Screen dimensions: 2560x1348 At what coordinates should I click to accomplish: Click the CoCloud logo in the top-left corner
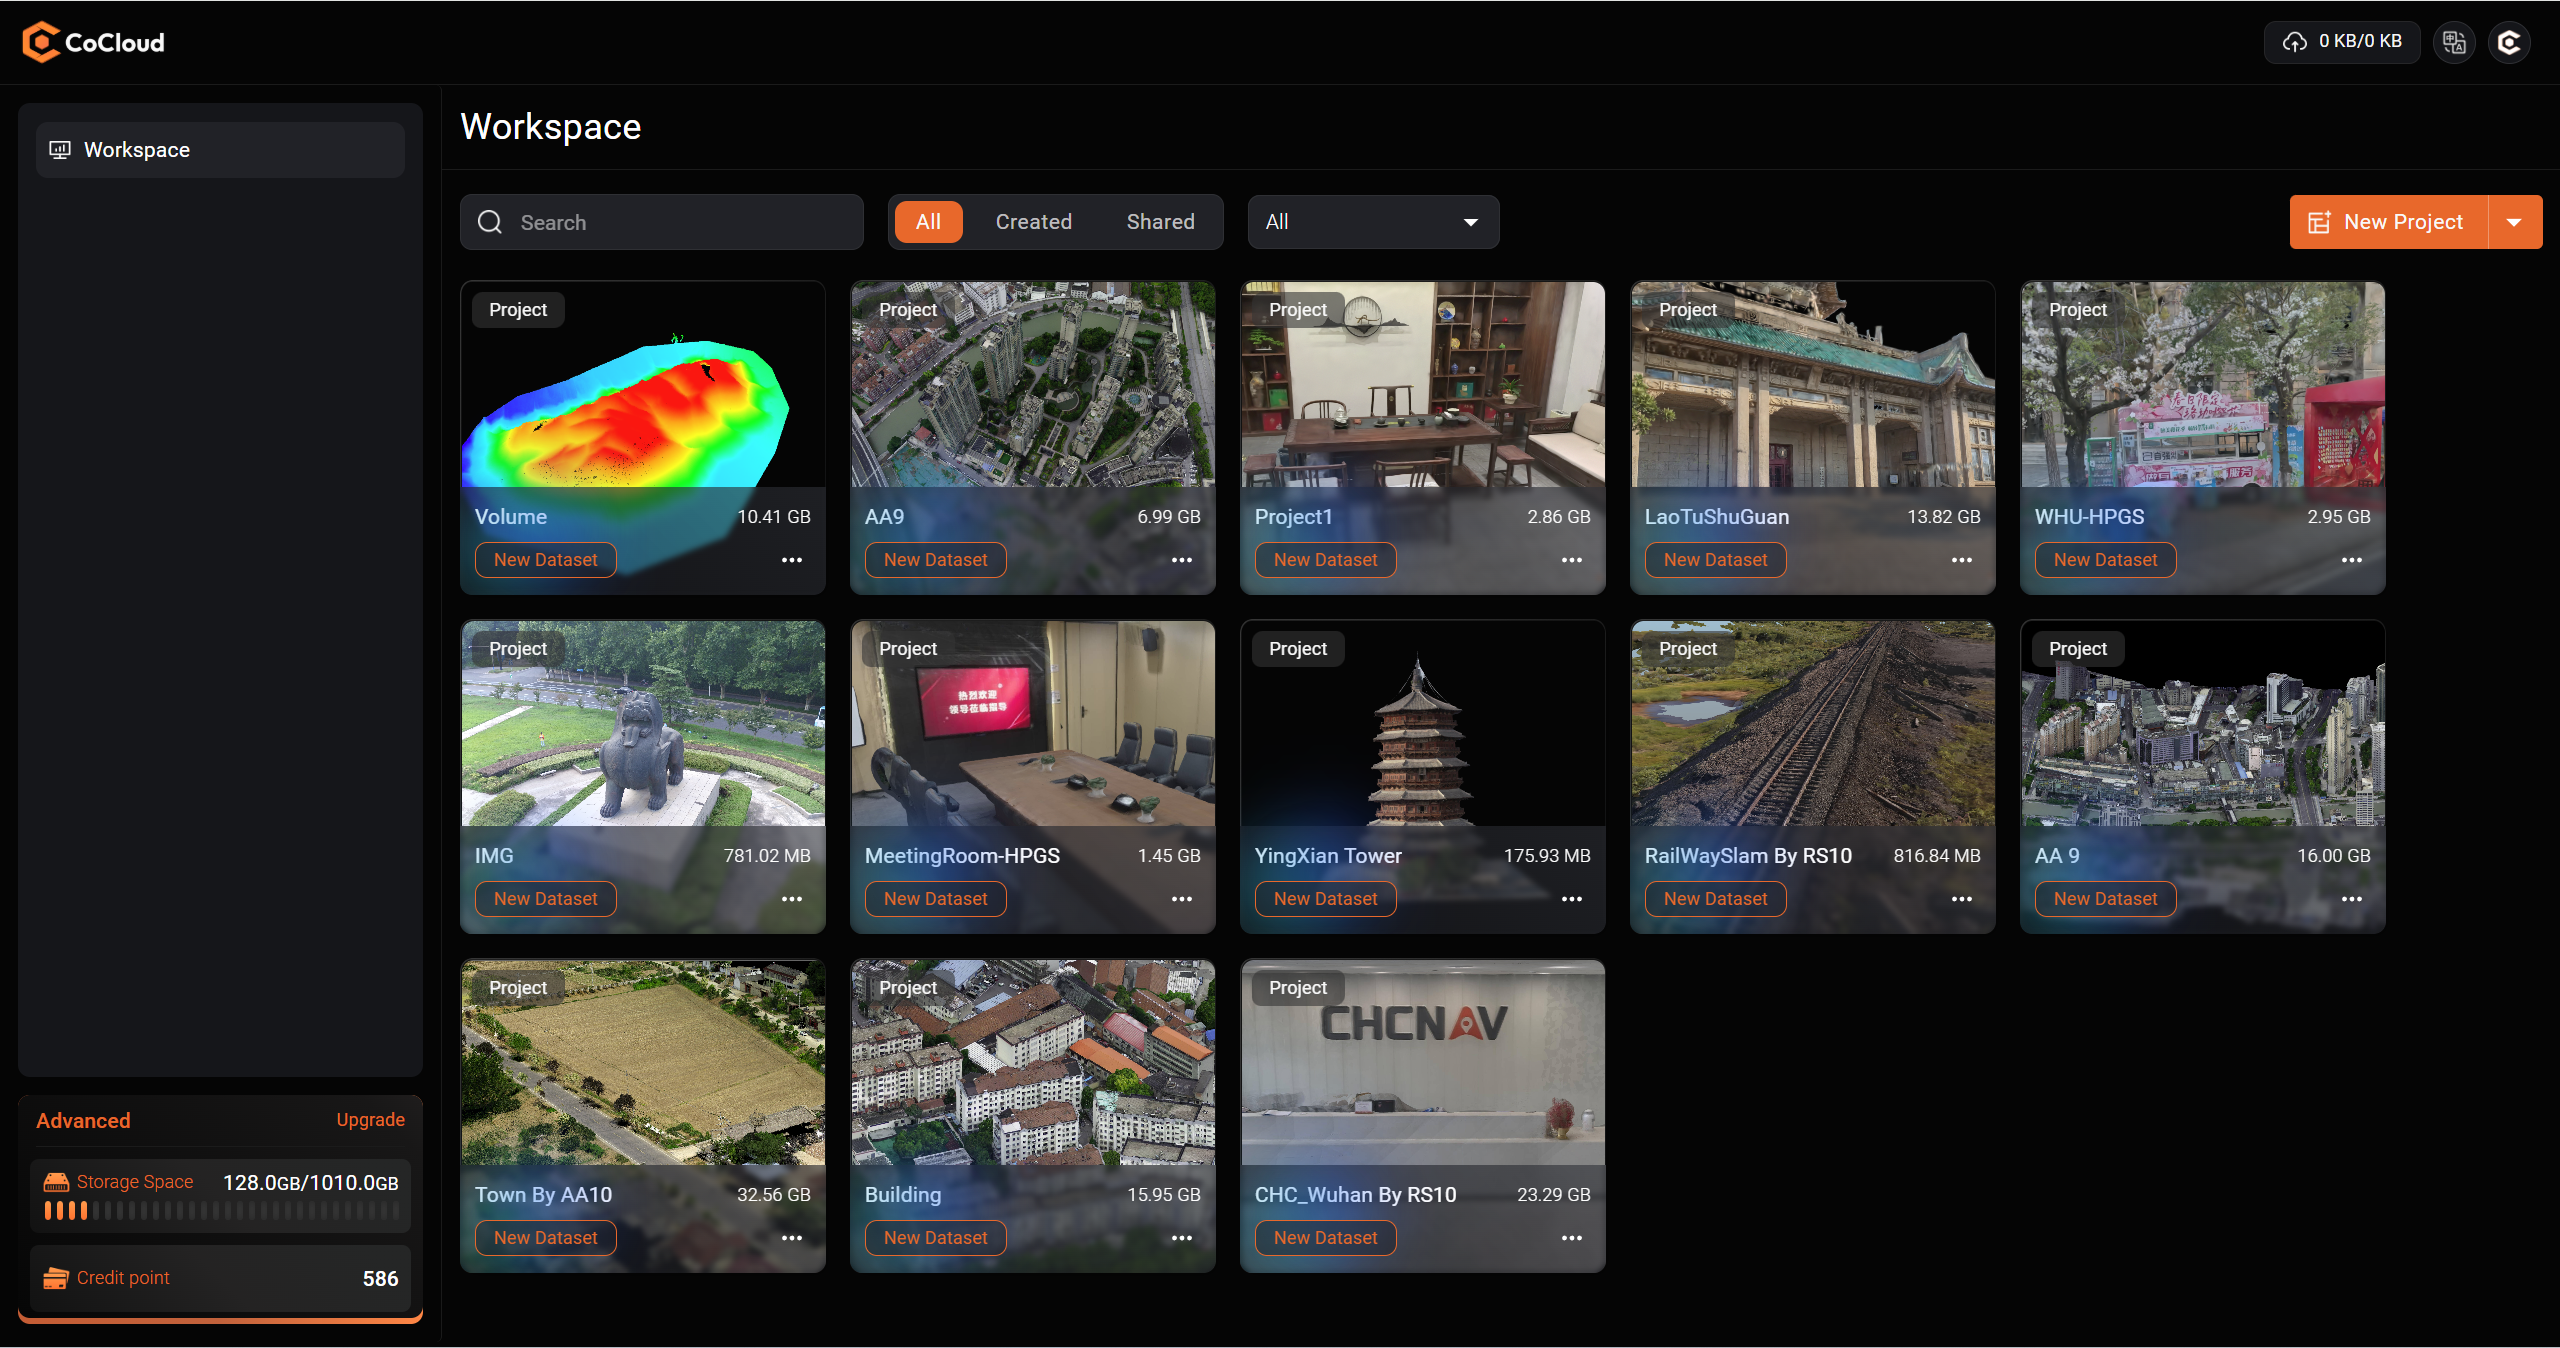pyautogui.click(x=93, y=41)
